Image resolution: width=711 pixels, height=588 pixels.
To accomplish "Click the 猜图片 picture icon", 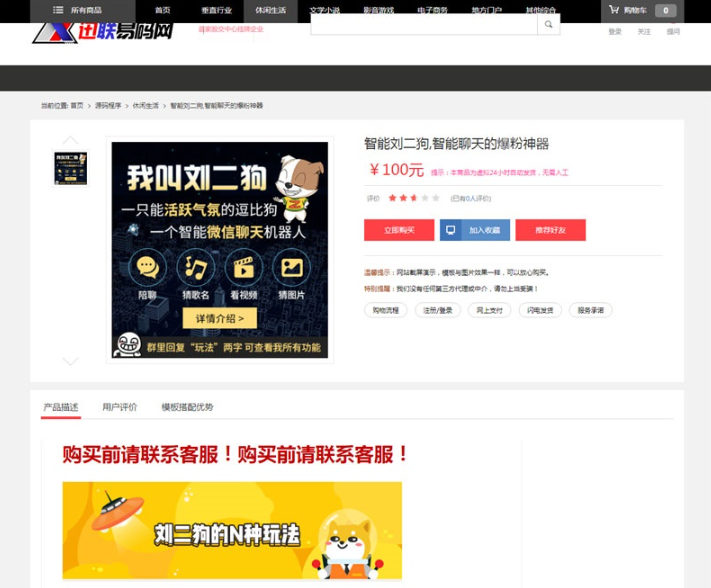I will pyautogui.click(x=292, y=267).
